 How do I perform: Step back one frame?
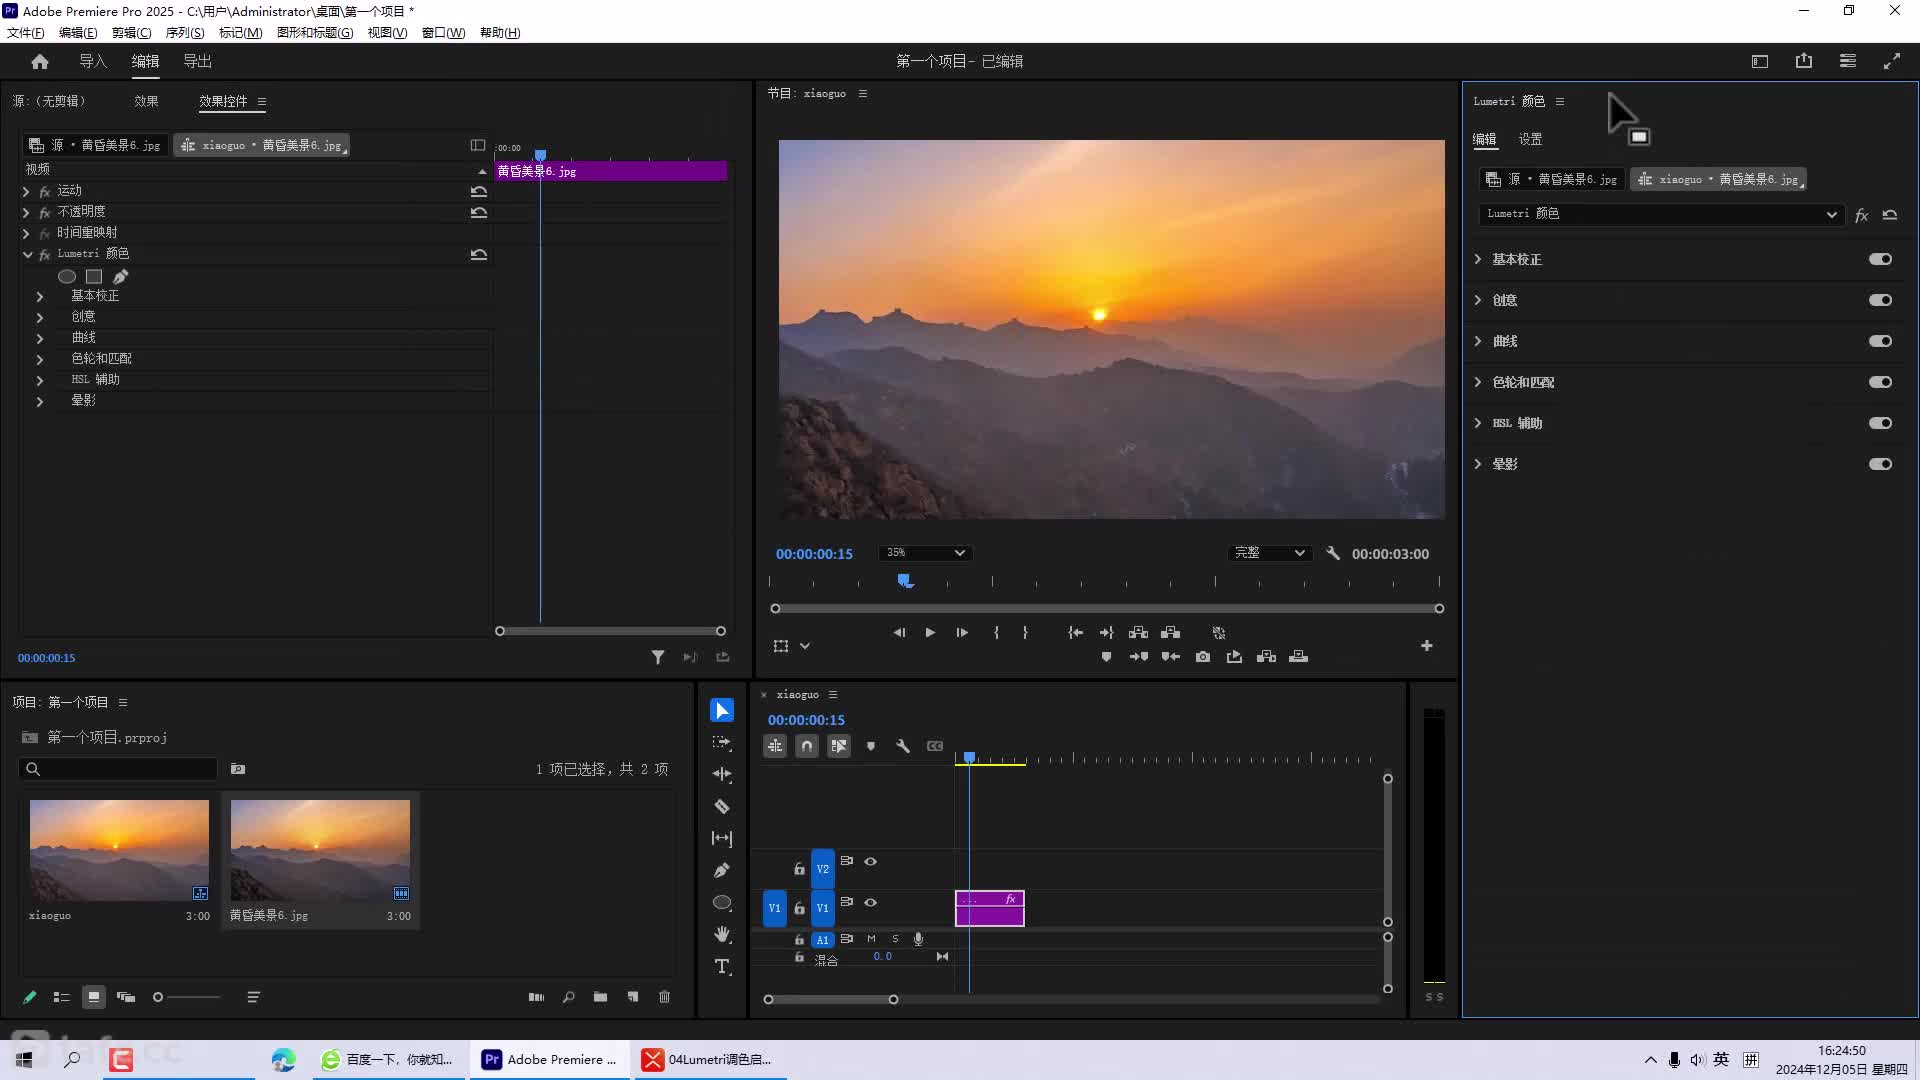899,632
